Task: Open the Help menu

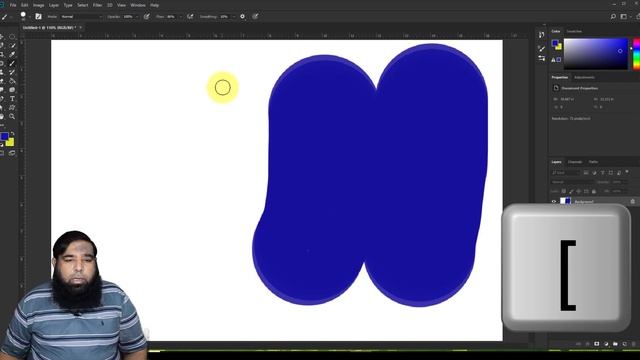Action: tap(154, 5)
